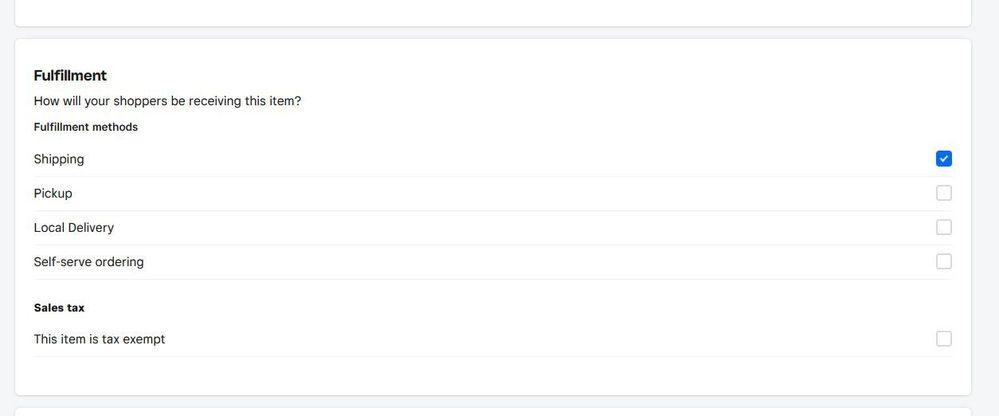The image size is (999, 416).
Task: Click the Self-serve ordering label
Action: (x=89, y=262)
